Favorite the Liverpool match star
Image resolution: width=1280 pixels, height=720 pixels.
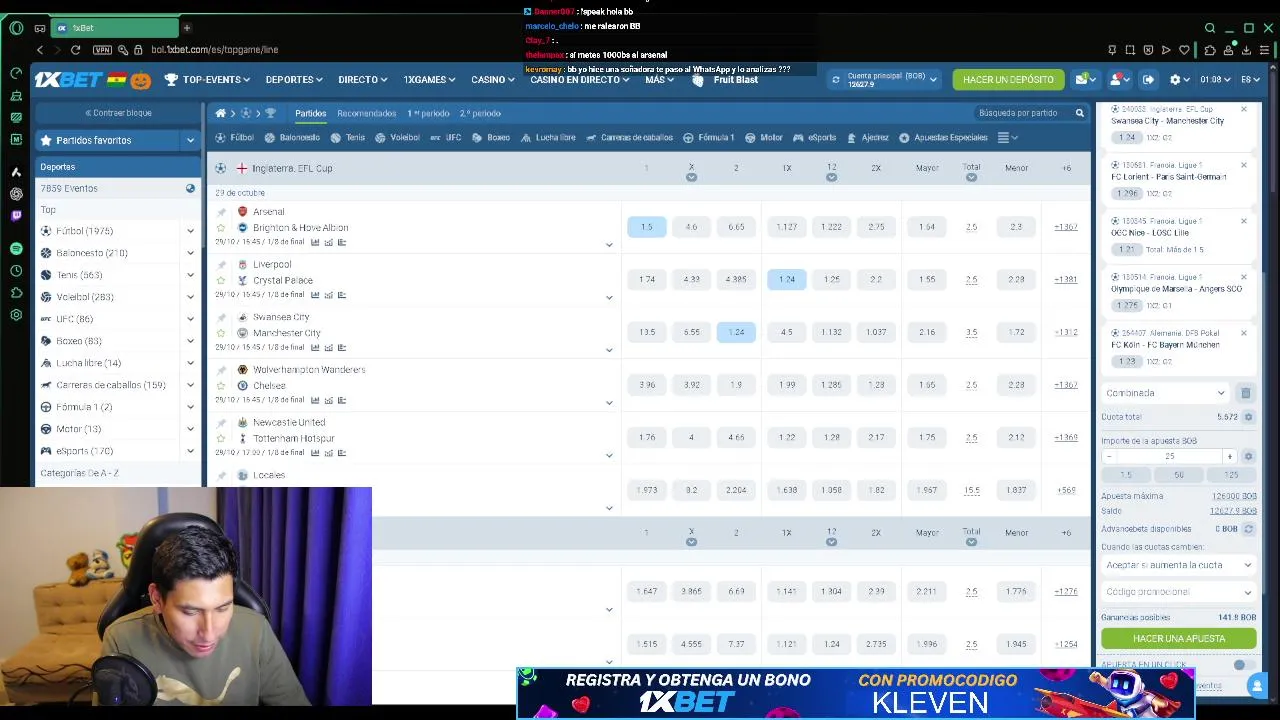[221, 280]
